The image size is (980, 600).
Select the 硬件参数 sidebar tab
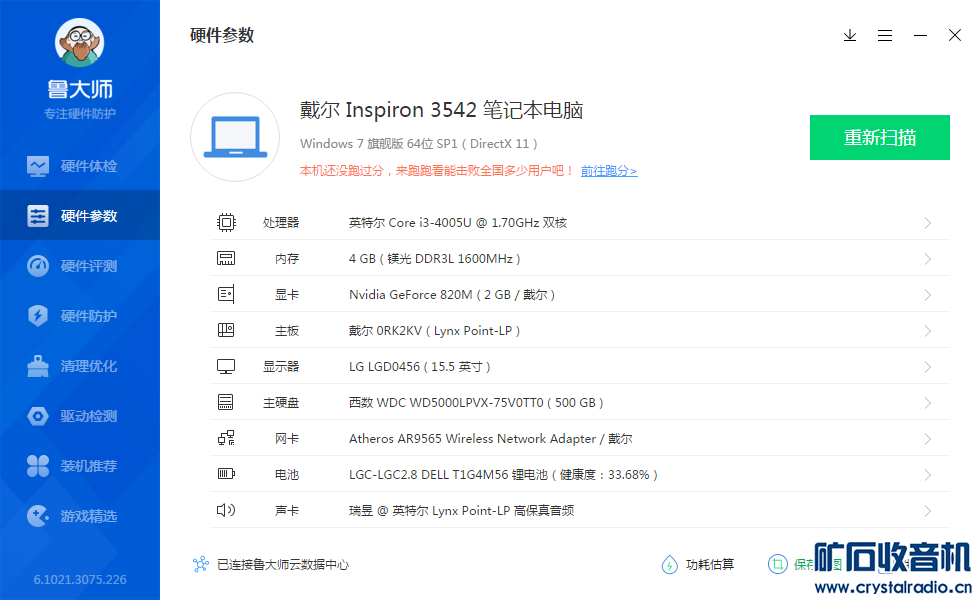pyautogui.click(x=80, y=216)
